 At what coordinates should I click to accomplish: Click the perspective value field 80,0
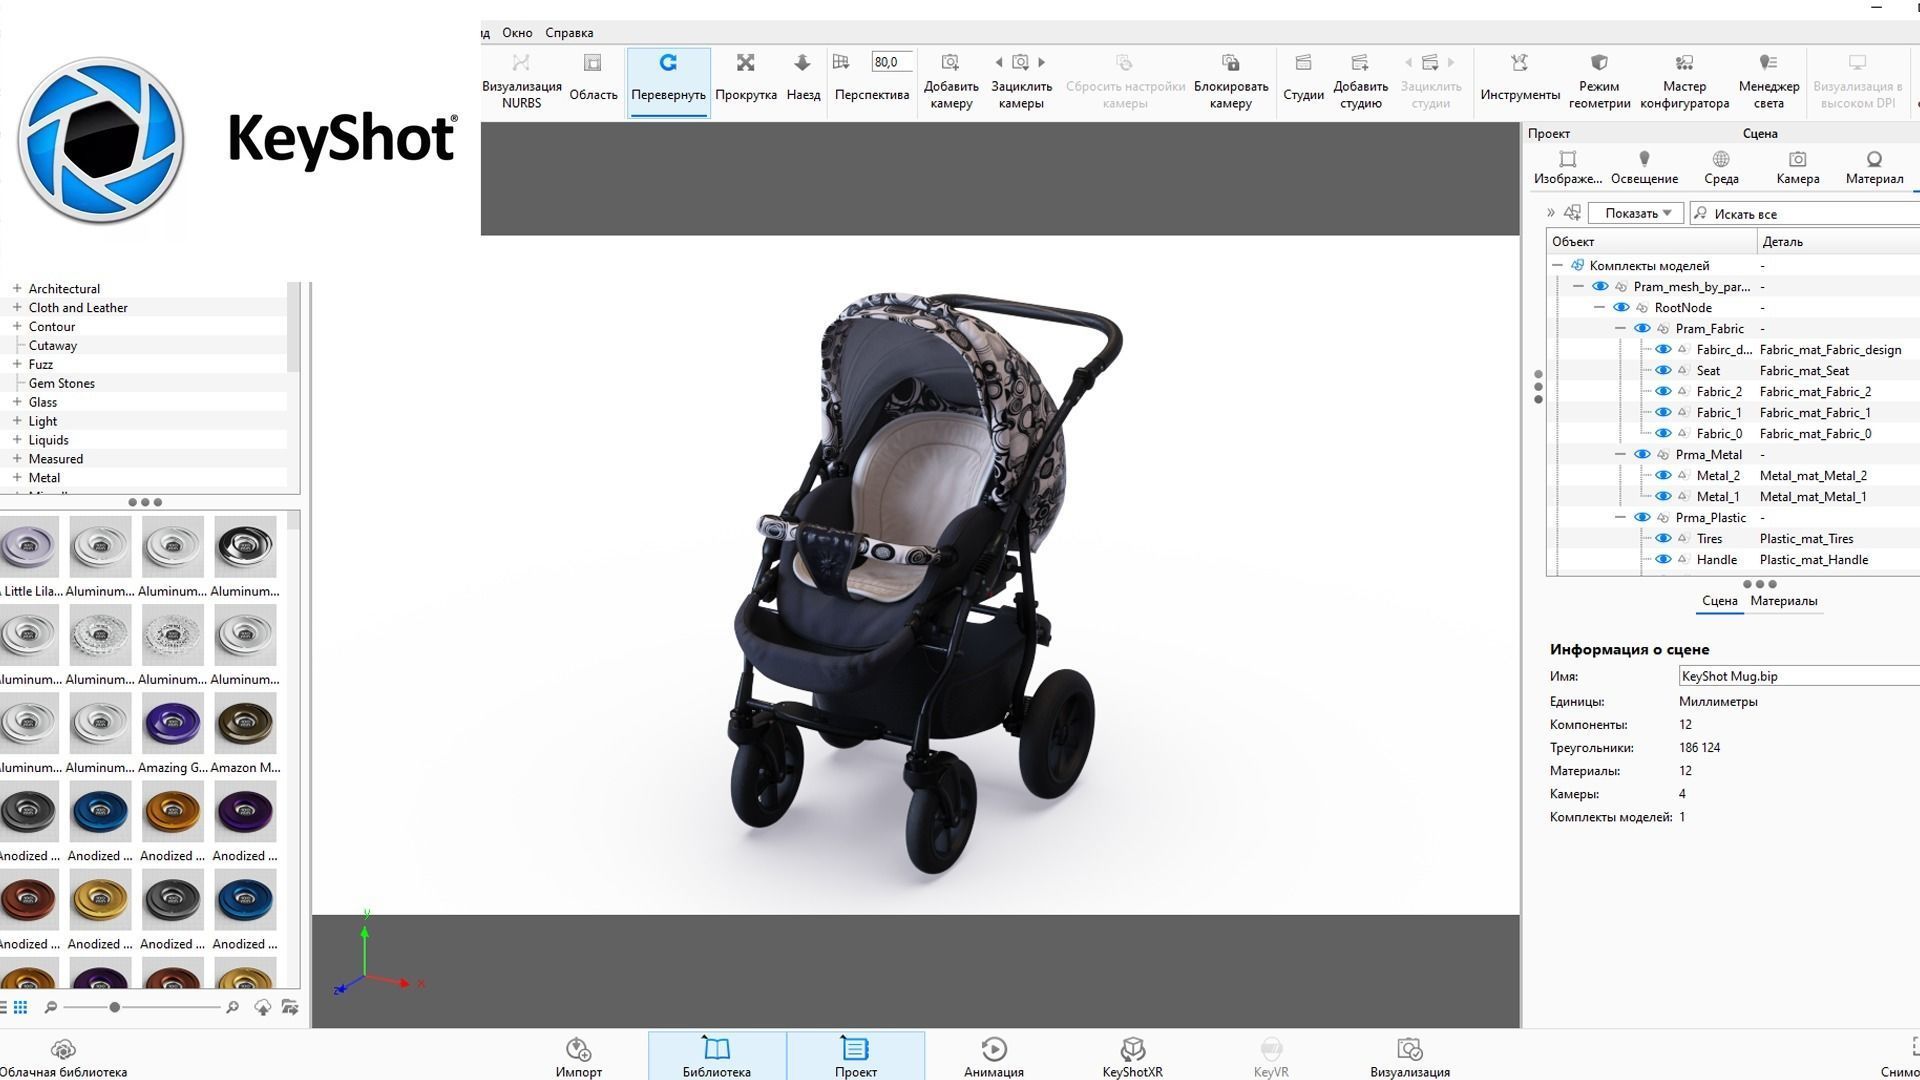(891, 62)
